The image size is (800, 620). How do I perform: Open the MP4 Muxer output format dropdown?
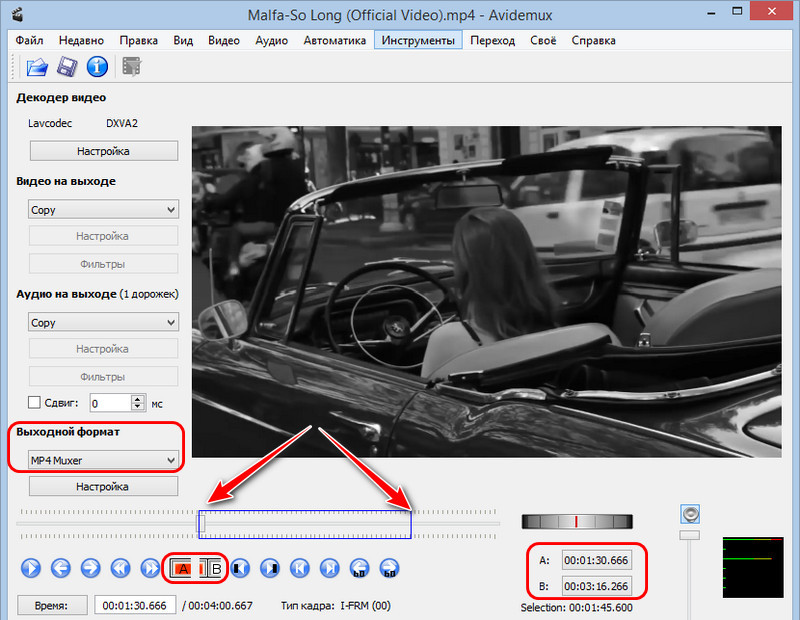103,460
